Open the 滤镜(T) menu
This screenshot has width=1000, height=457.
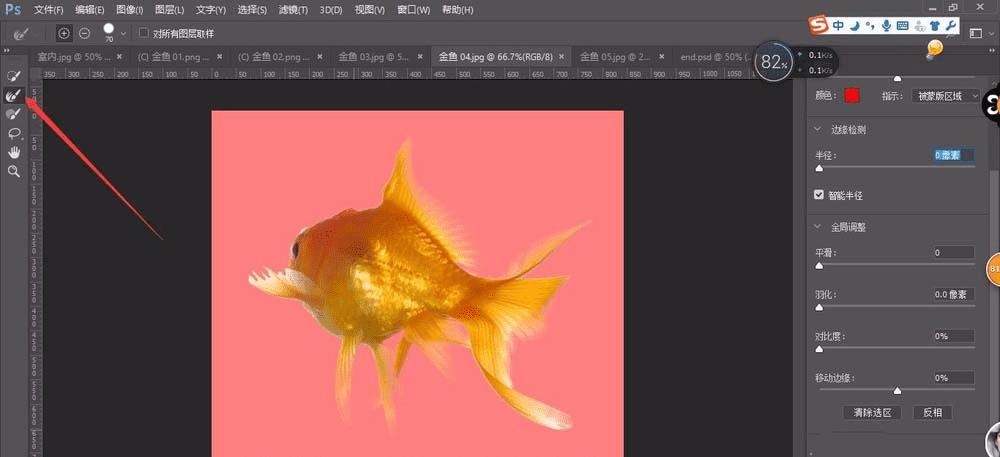click(294, 10)
